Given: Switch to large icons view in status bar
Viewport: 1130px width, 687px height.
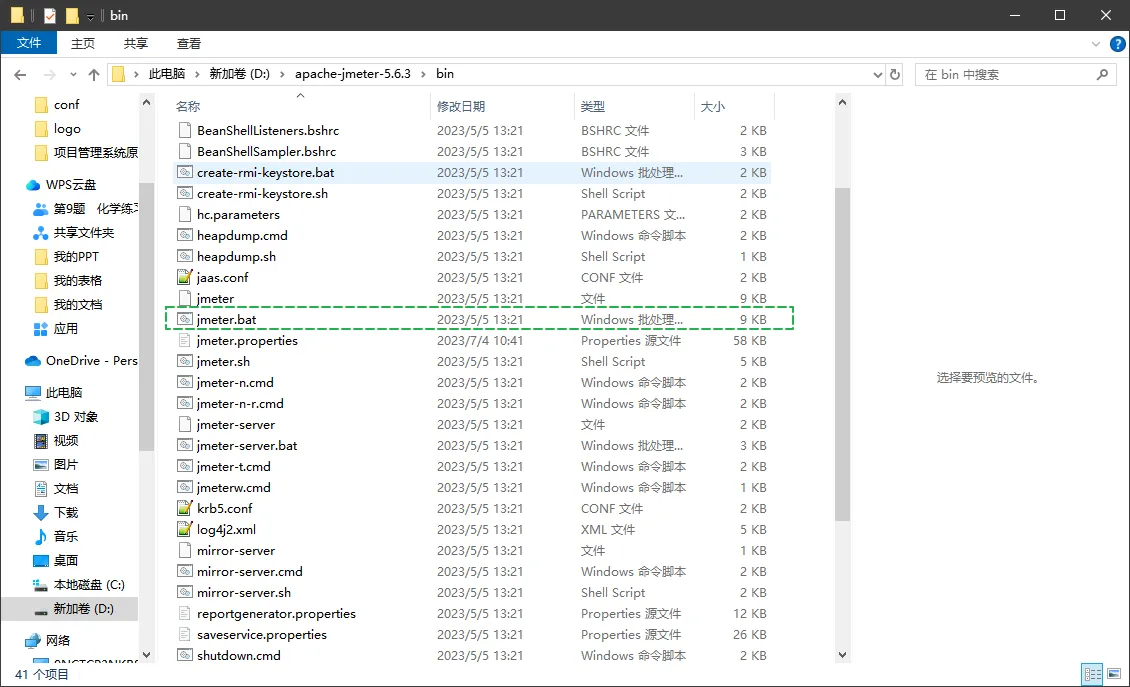Looking at the screenshot, I should pyautogui.click(x=1114, y=674).
